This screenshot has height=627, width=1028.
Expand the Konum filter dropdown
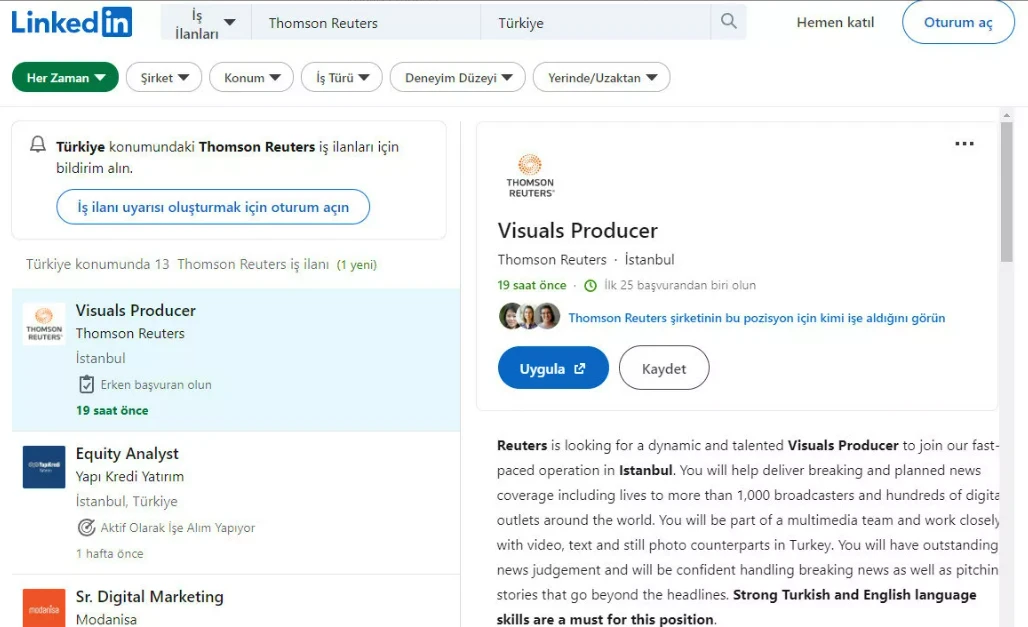tap(251, 78)
